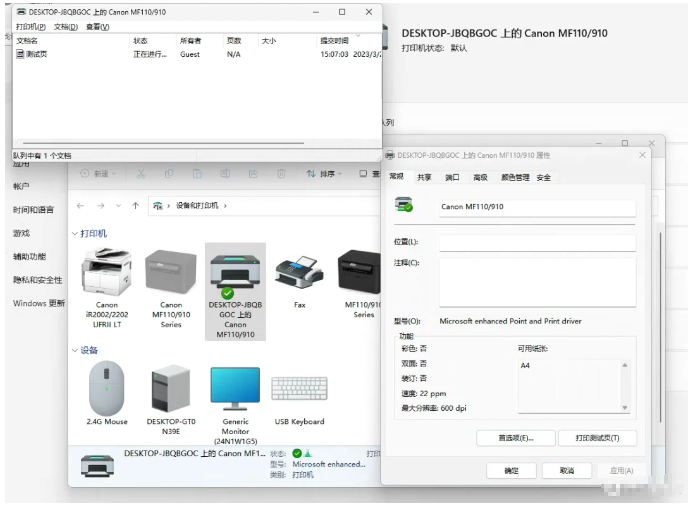Click the Rename toolbar icon
The width and height of the screenshot is (695, 510).
tap(225, 174)
